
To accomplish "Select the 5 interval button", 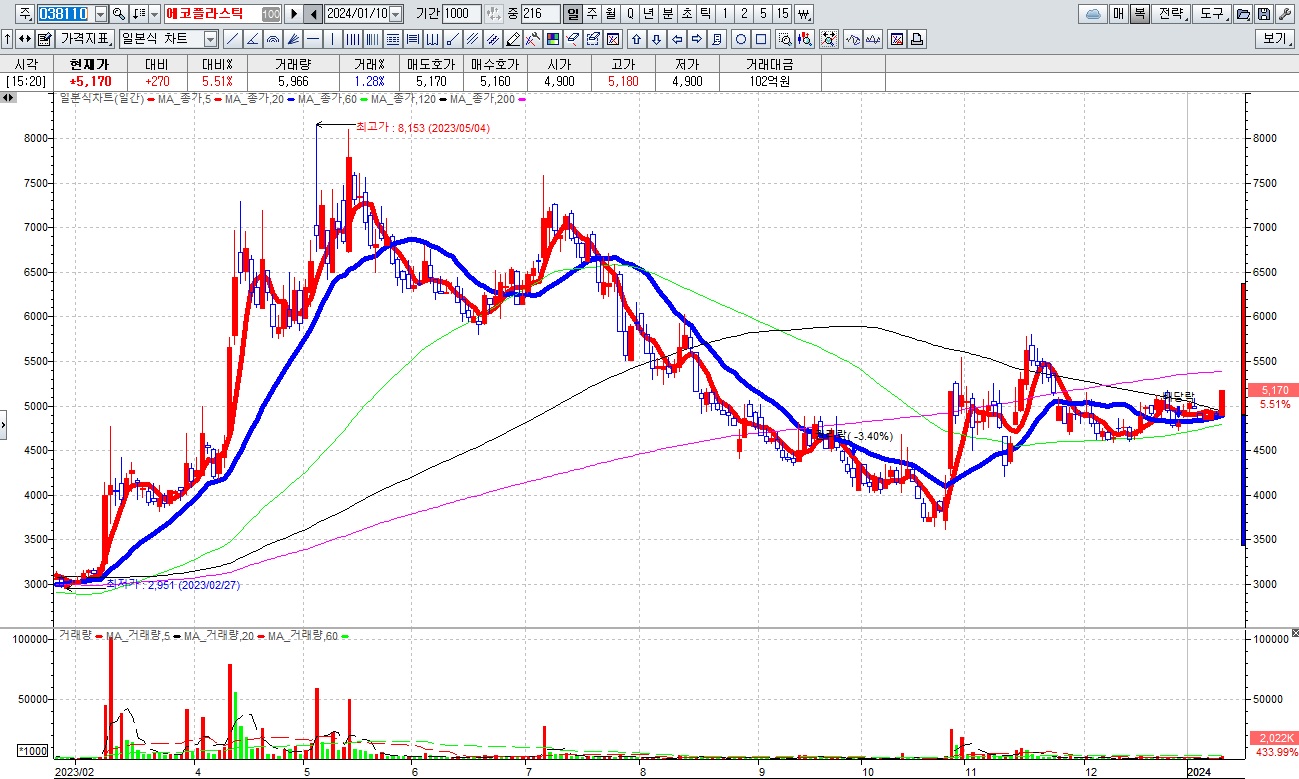I will pyautogui.click(x=763, y=14).
